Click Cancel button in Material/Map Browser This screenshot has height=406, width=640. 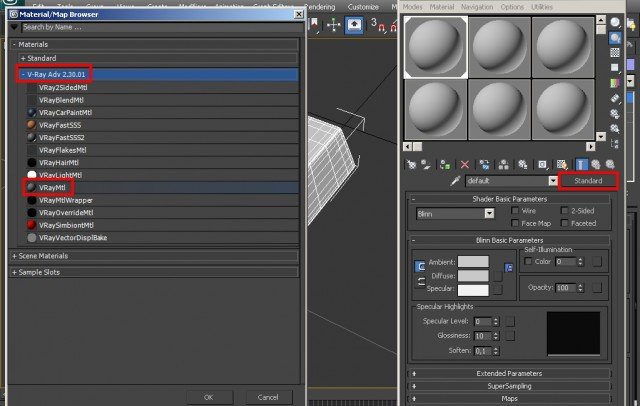268,397
